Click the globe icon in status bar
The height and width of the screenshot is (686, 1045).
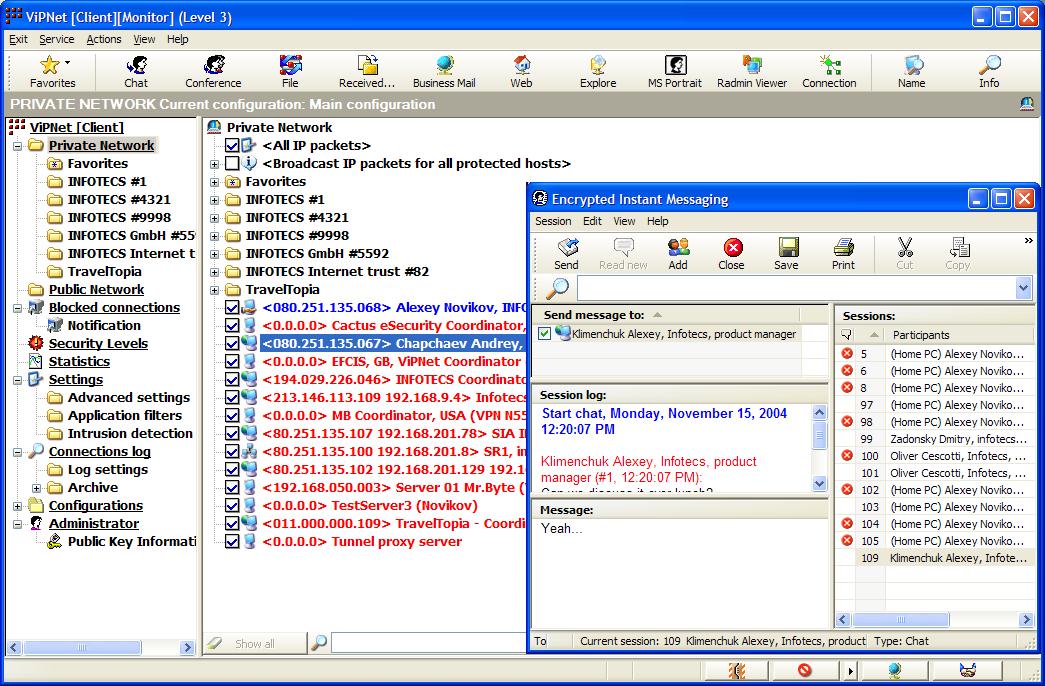coord(894,670)
